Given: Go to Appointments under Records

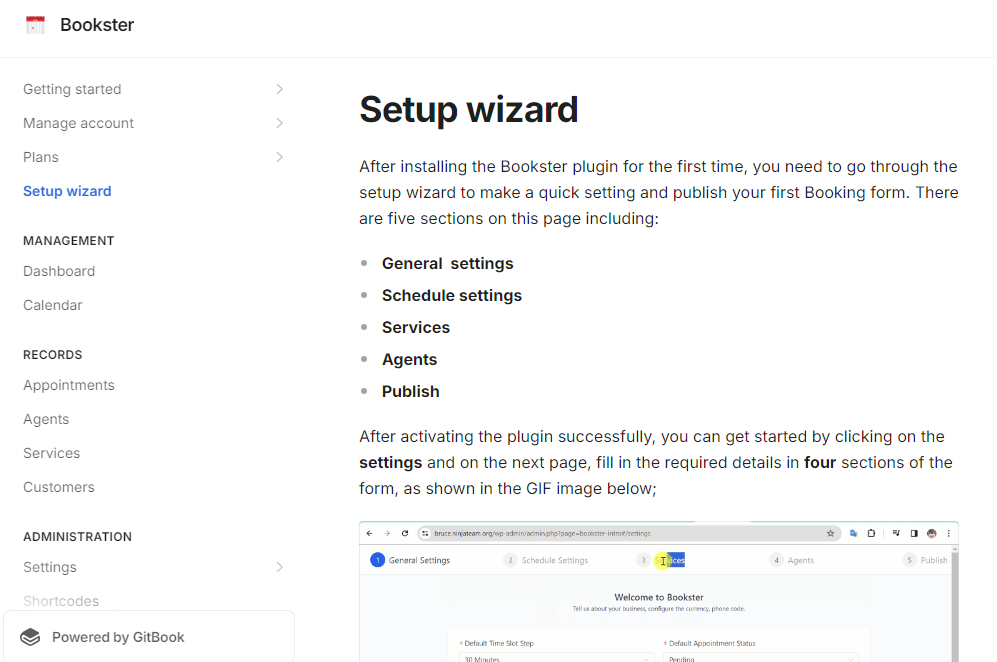Looking at the screenshot, I should coord(69,385).
